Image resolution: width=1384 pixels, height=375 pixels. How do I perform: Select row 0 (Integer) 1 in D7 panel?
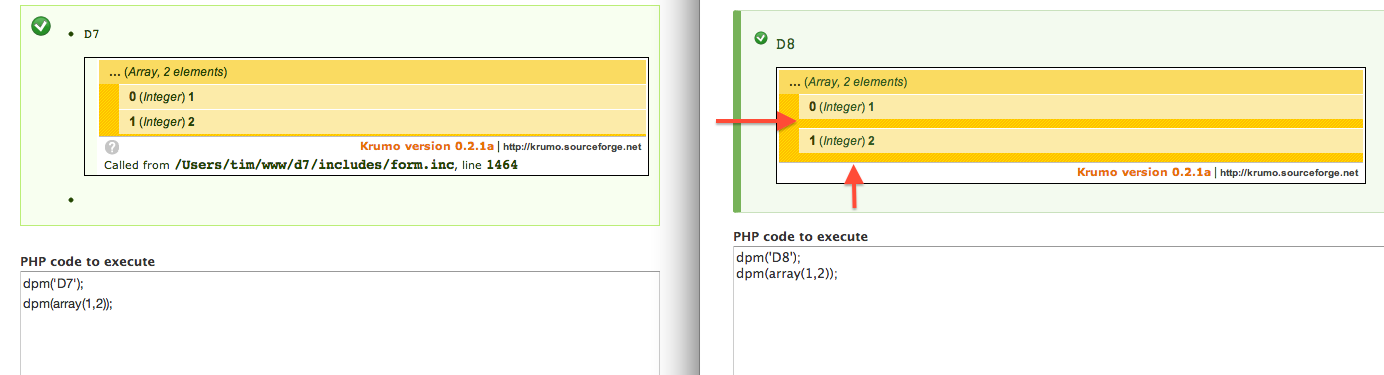(382, 97)
